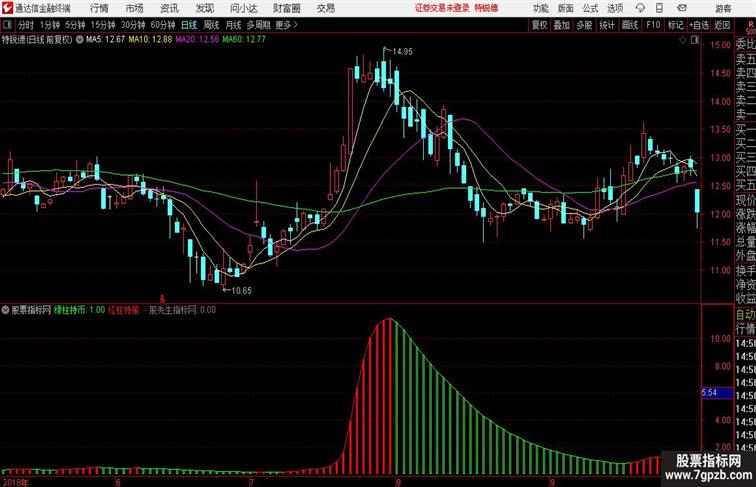Switch to 分时 chart period
The height and width of the screenshot is (487, 756).
pos(26,25)
